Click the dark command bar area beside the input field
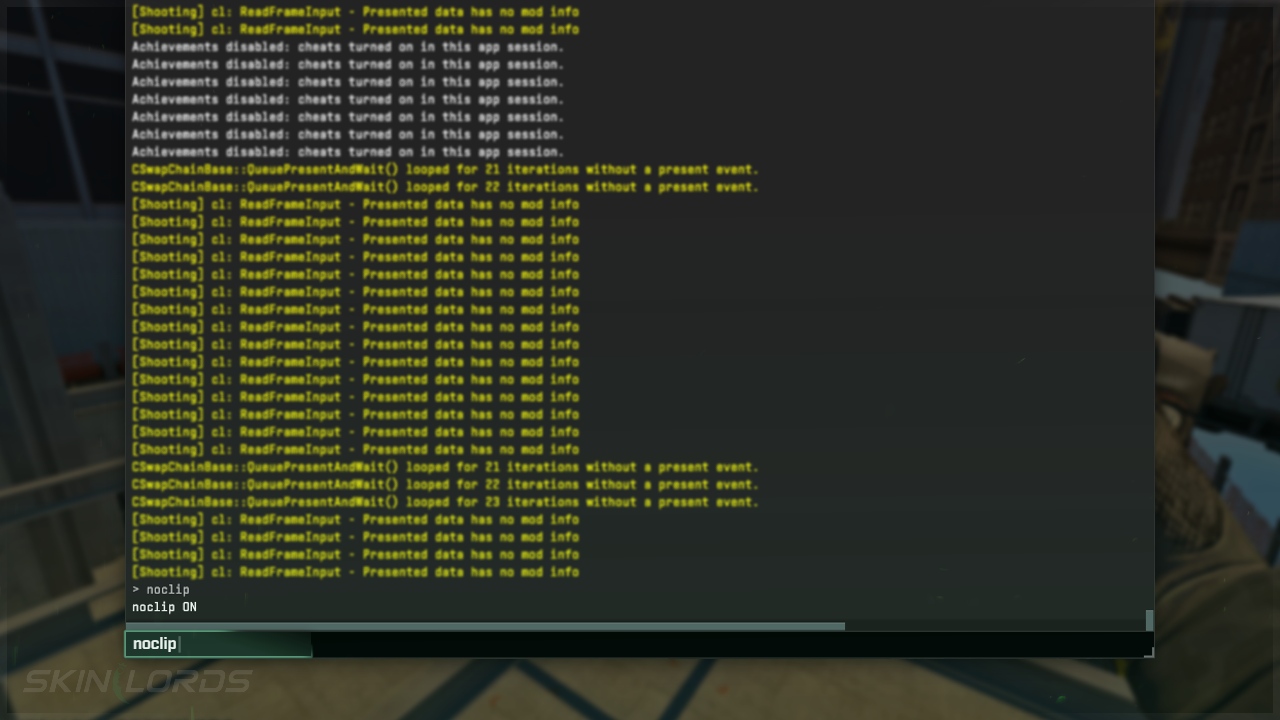The height and width of the screenshot is (720, 1280). (x=730, y=644)
